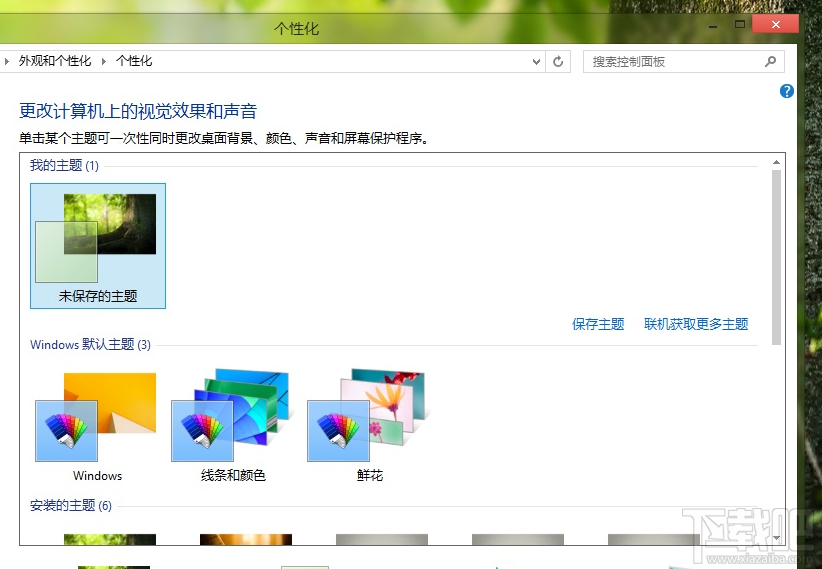Select the 未保存的主题 theme
This screenshot has height=569, width=822.
pyautogui.click(x=98, y=246)
